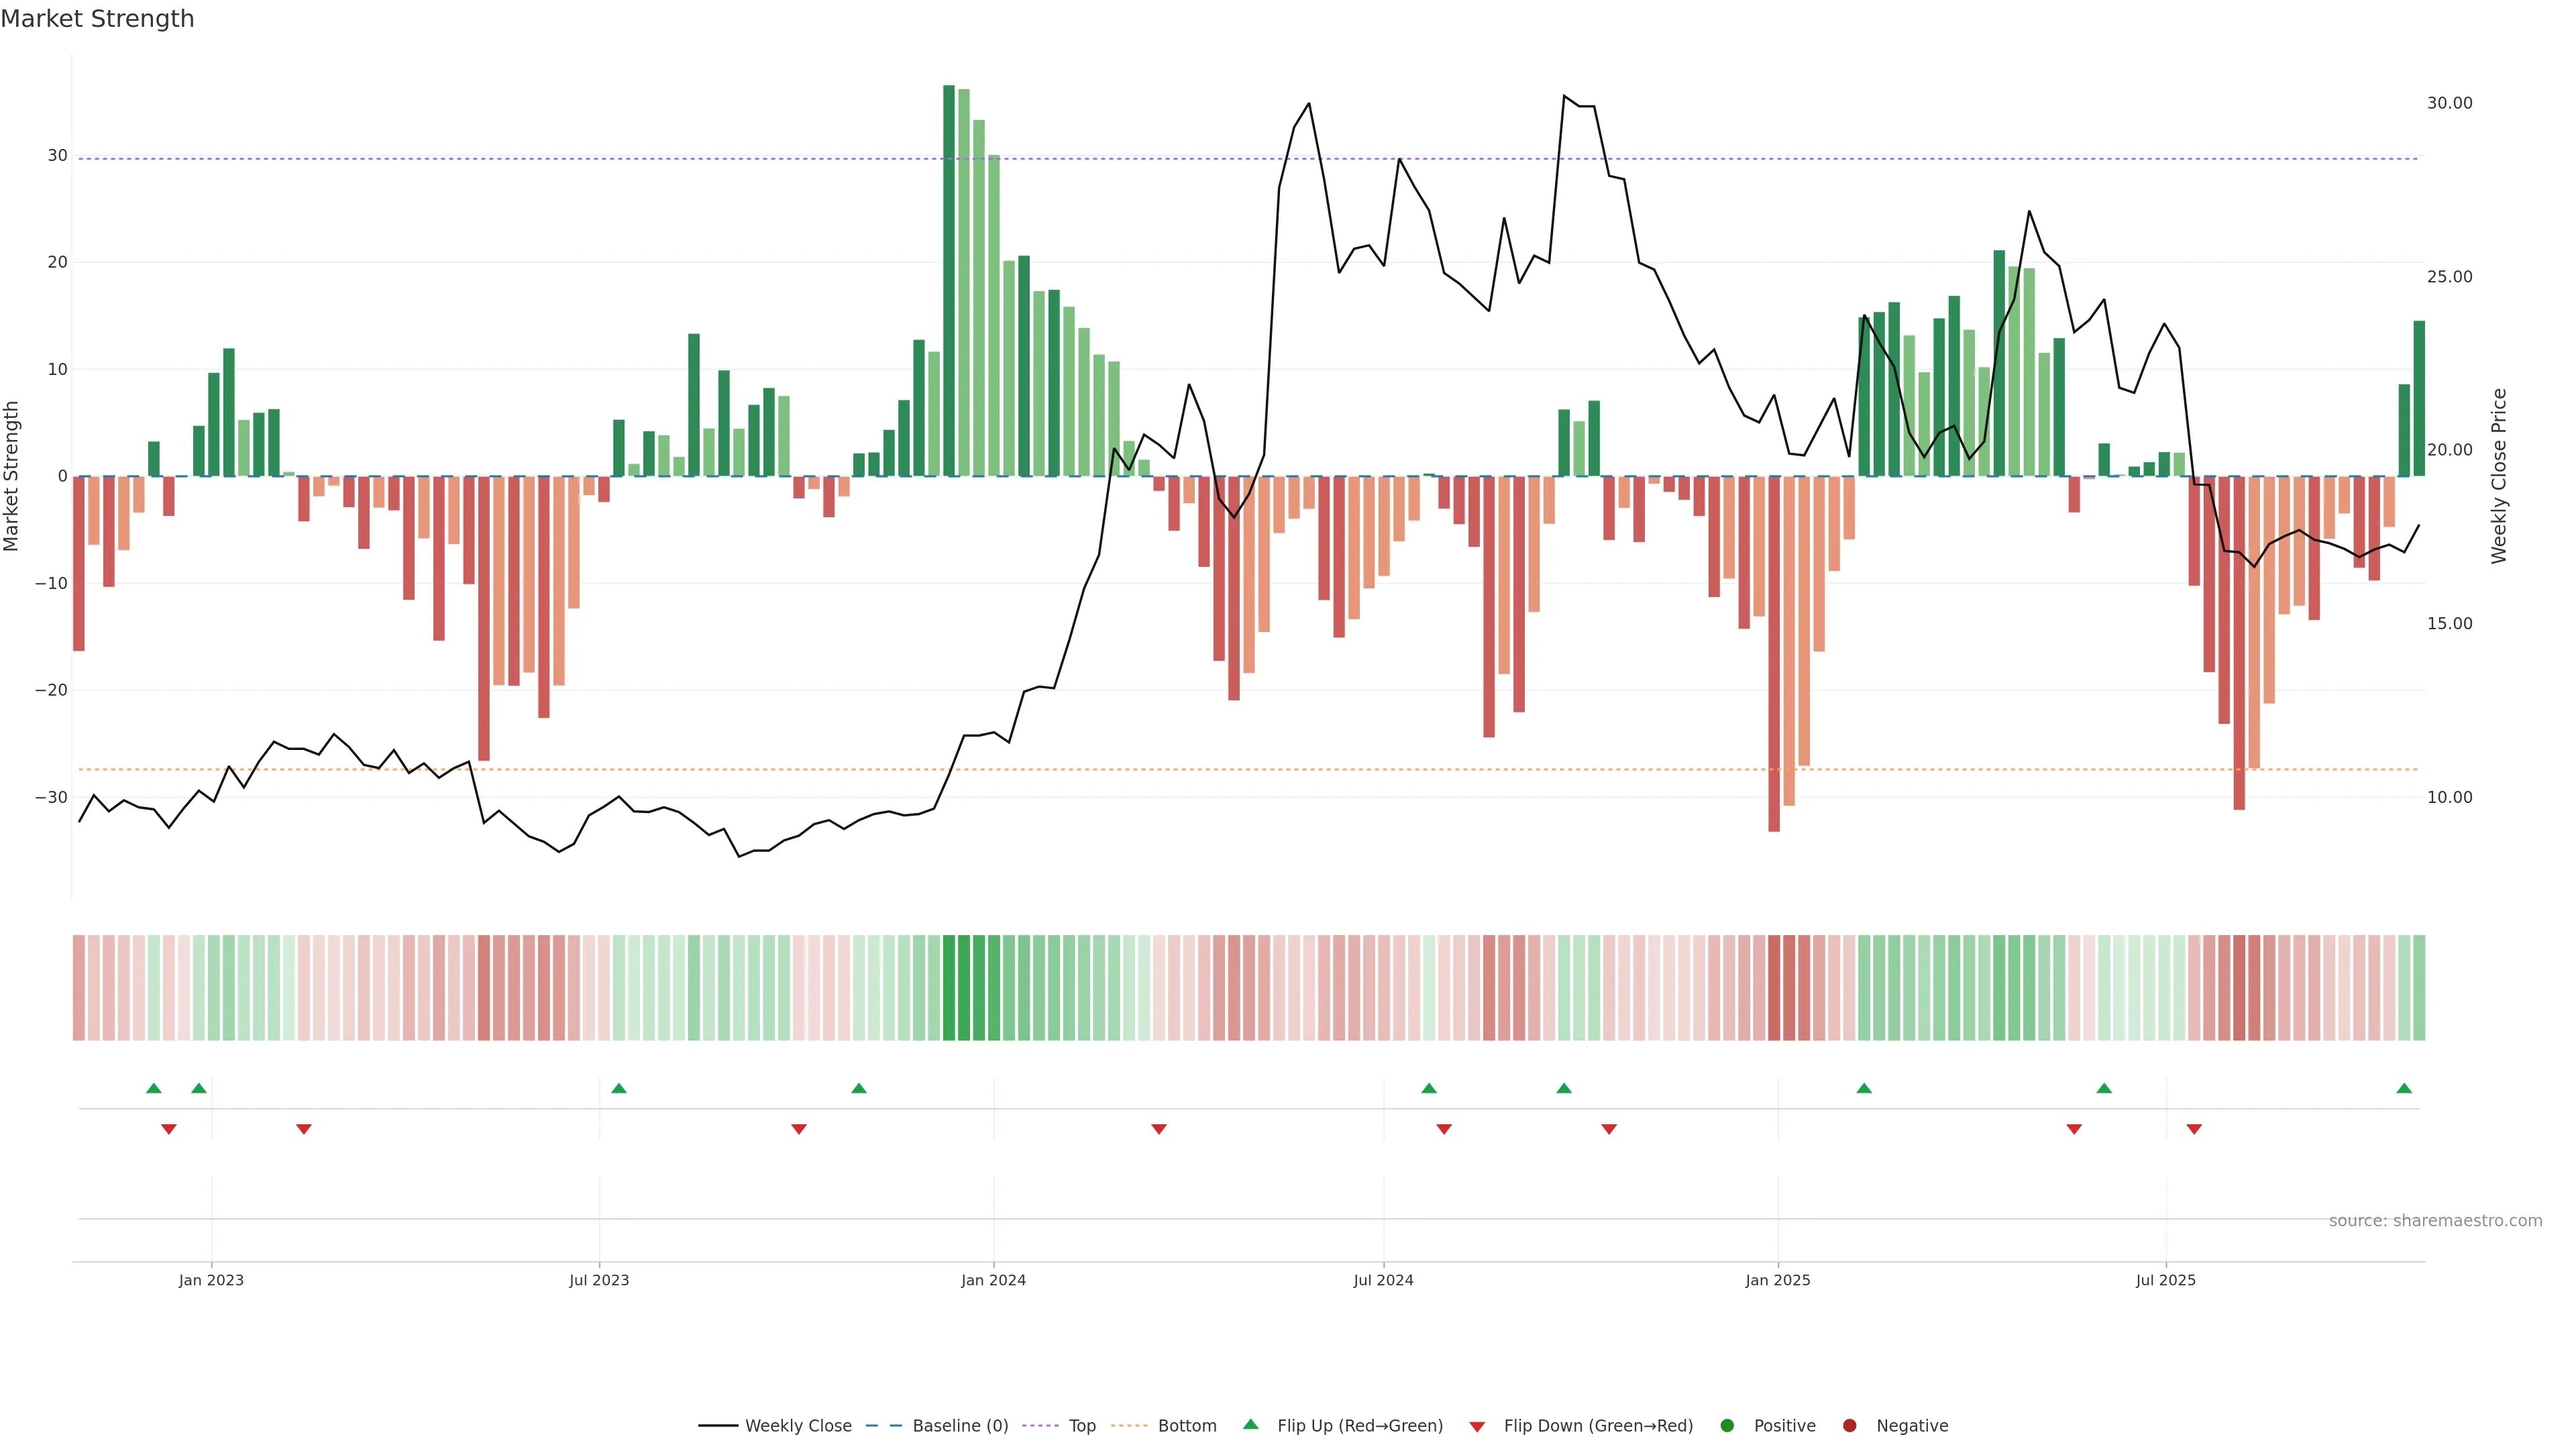Click the Weekly Close Price axis title

tap(2499, 476)
